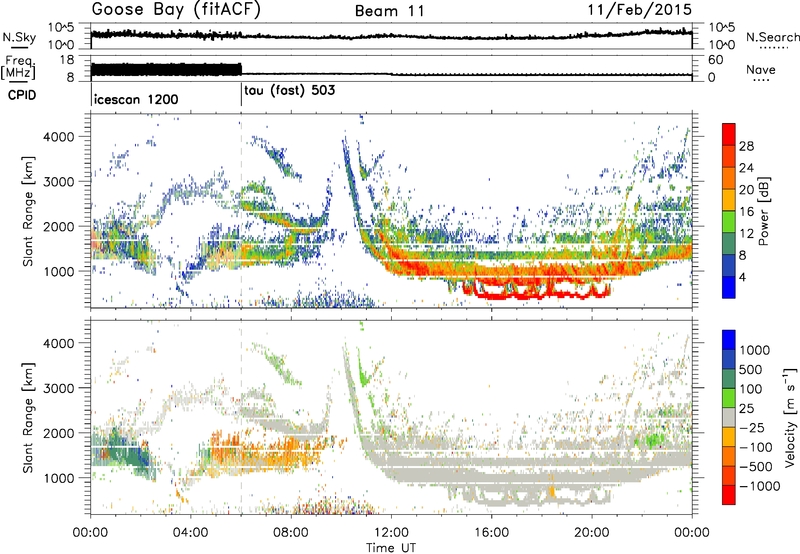Viewport: 800px width, 554px height.
Task: Select the '60' Nave axis tick
Action: [x=716, y=60]
